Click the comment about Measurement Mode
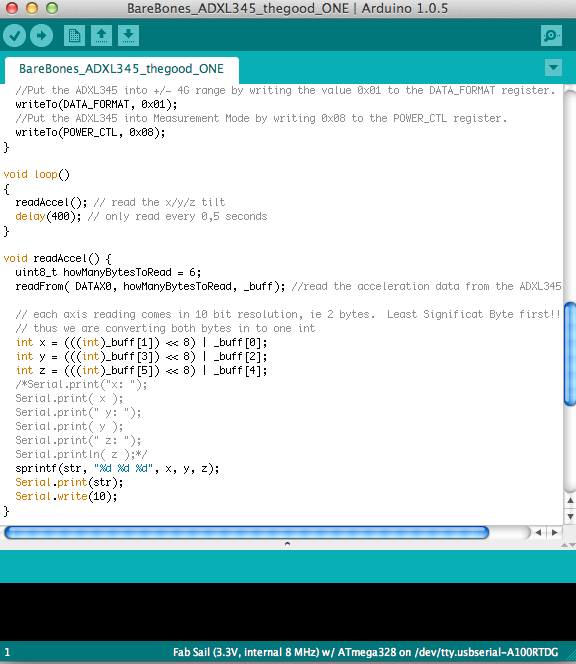 (261, 118)
